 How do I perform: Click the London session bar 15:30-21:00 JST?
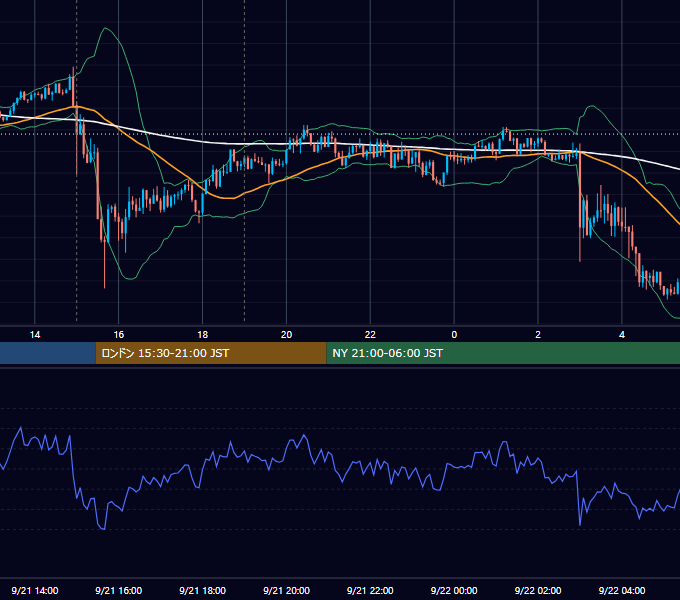(x=211, y=353)
